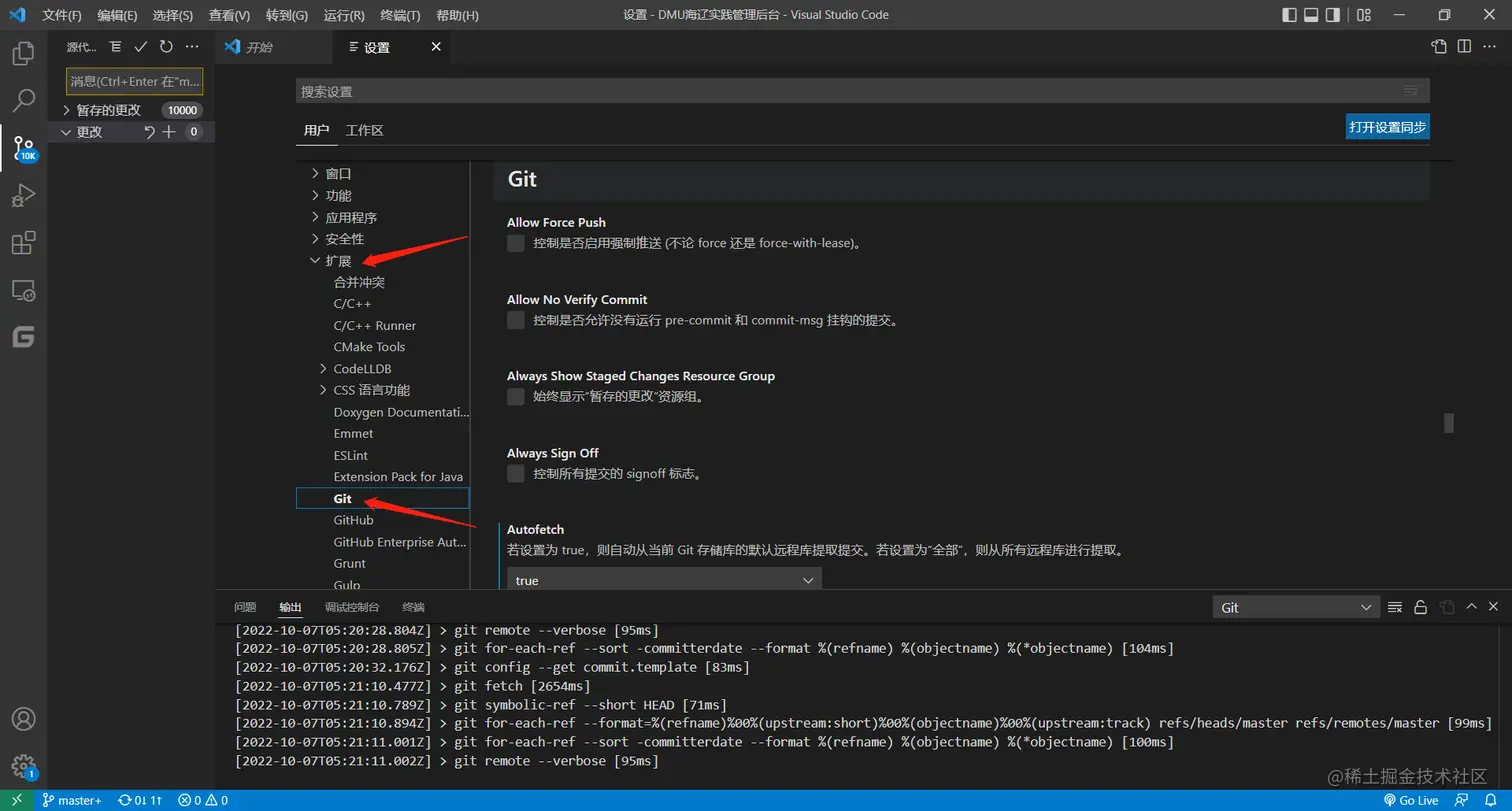Screen dimensions: 1512x811
Task: Customize layout from title bar icon
Action: point(1364,15)
